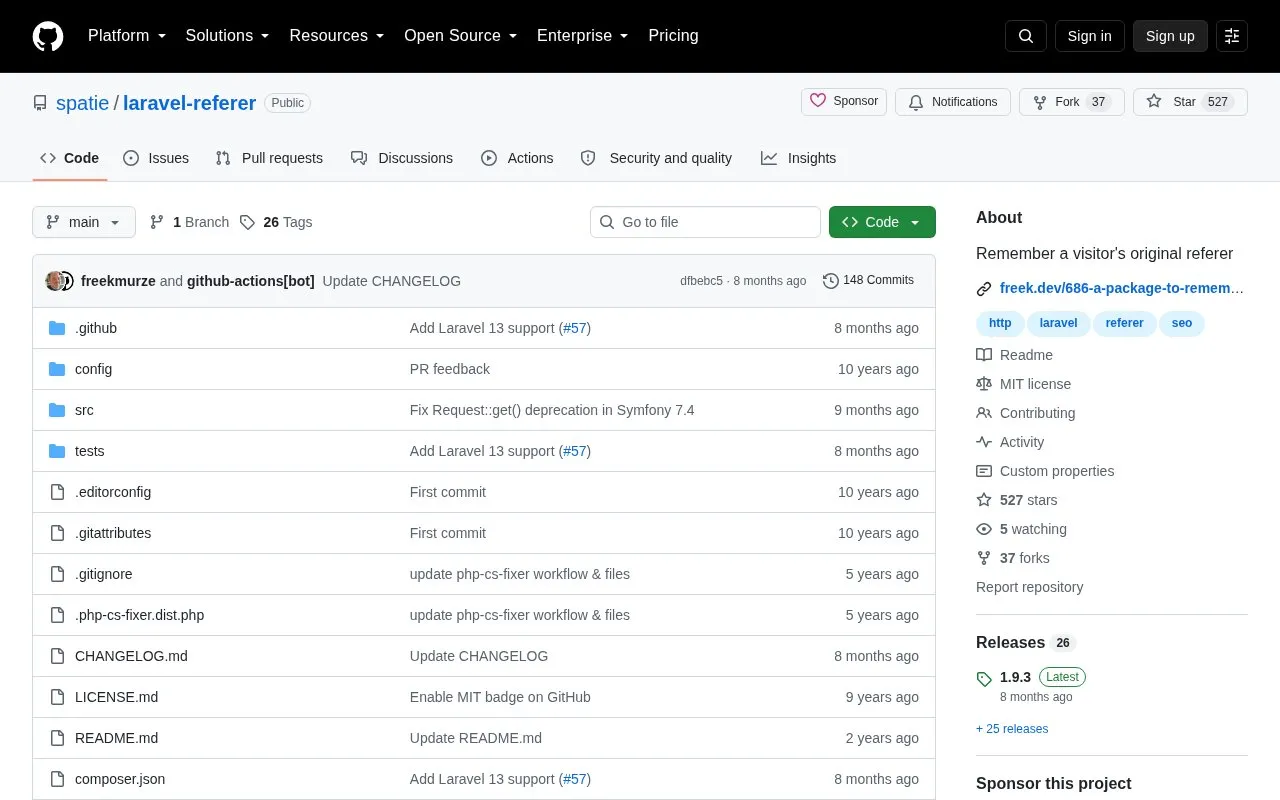Click the Sponsor heart button
1280x800 pixels.
(x=844, y=102)
